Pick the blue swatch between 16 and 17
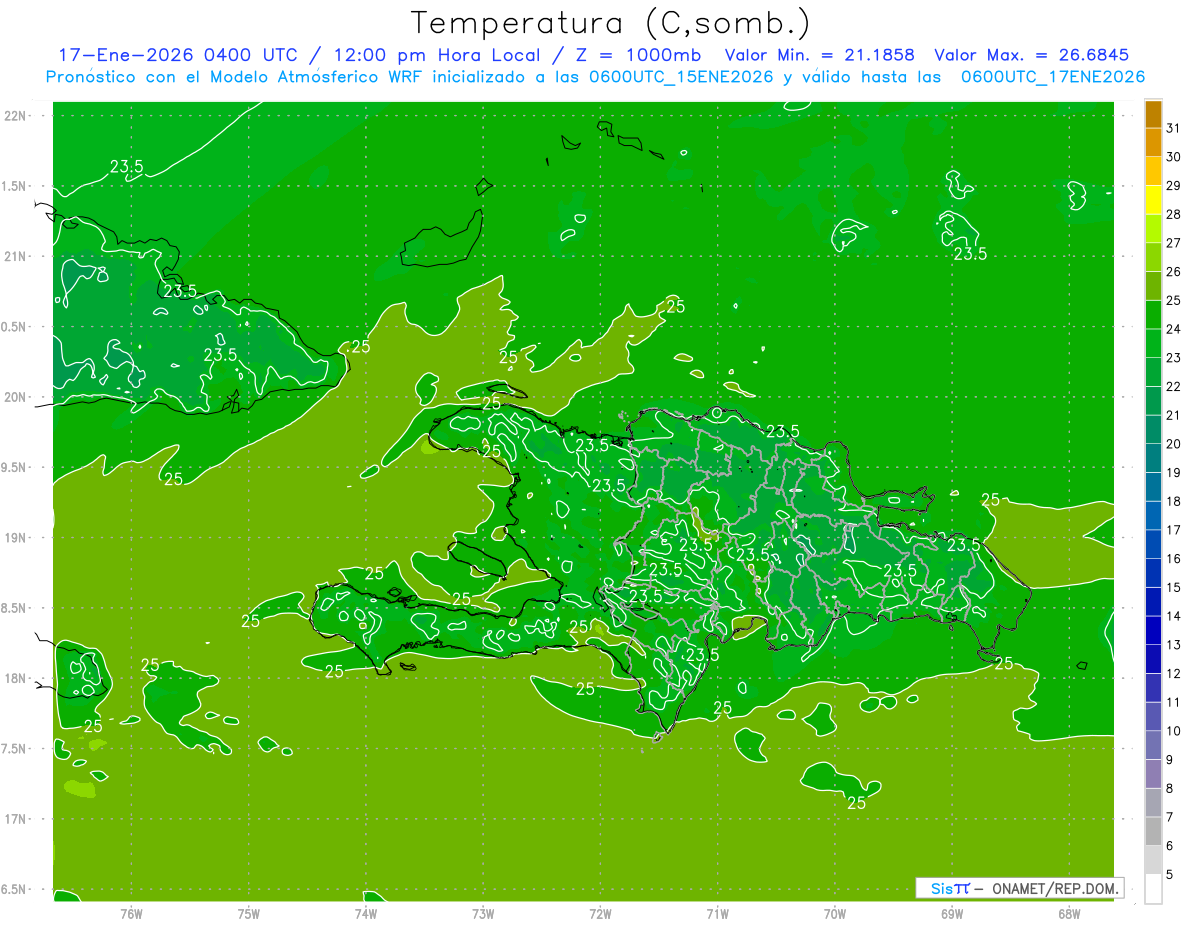This screenshot has width=1200, height=927. coord(1153,545)
